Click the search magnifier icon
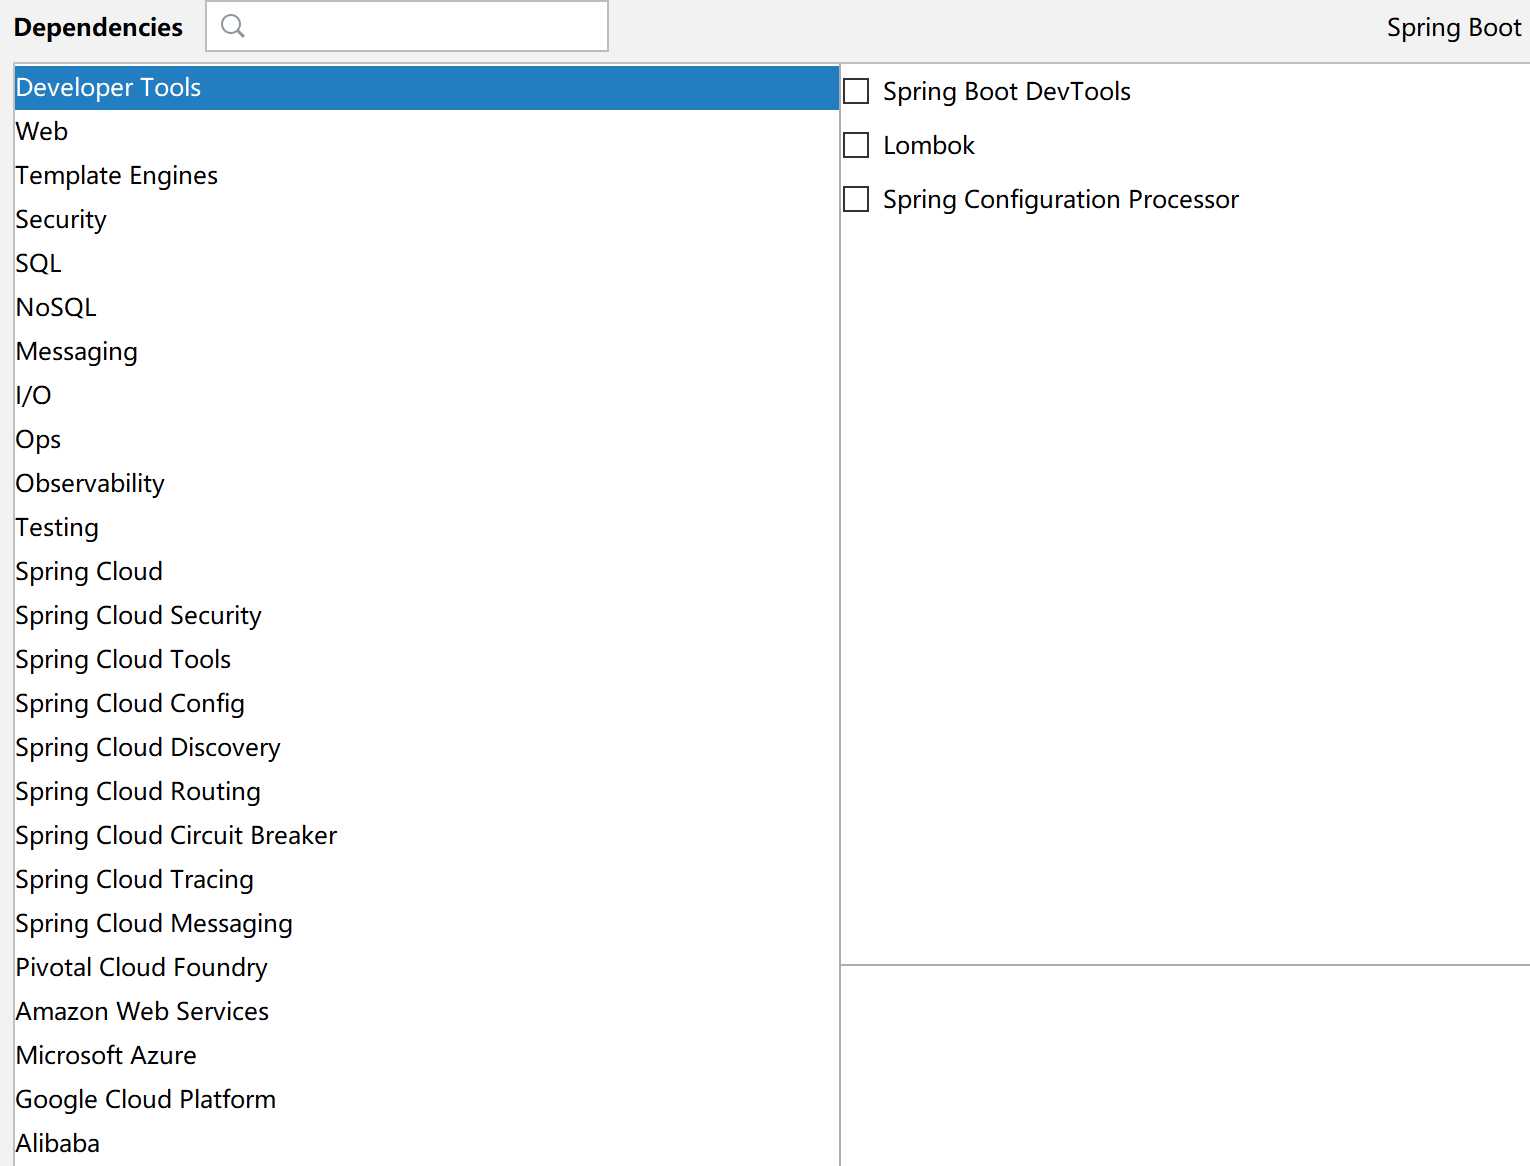The height and width of the screenshot is (1166, 1530). point(233,26)
